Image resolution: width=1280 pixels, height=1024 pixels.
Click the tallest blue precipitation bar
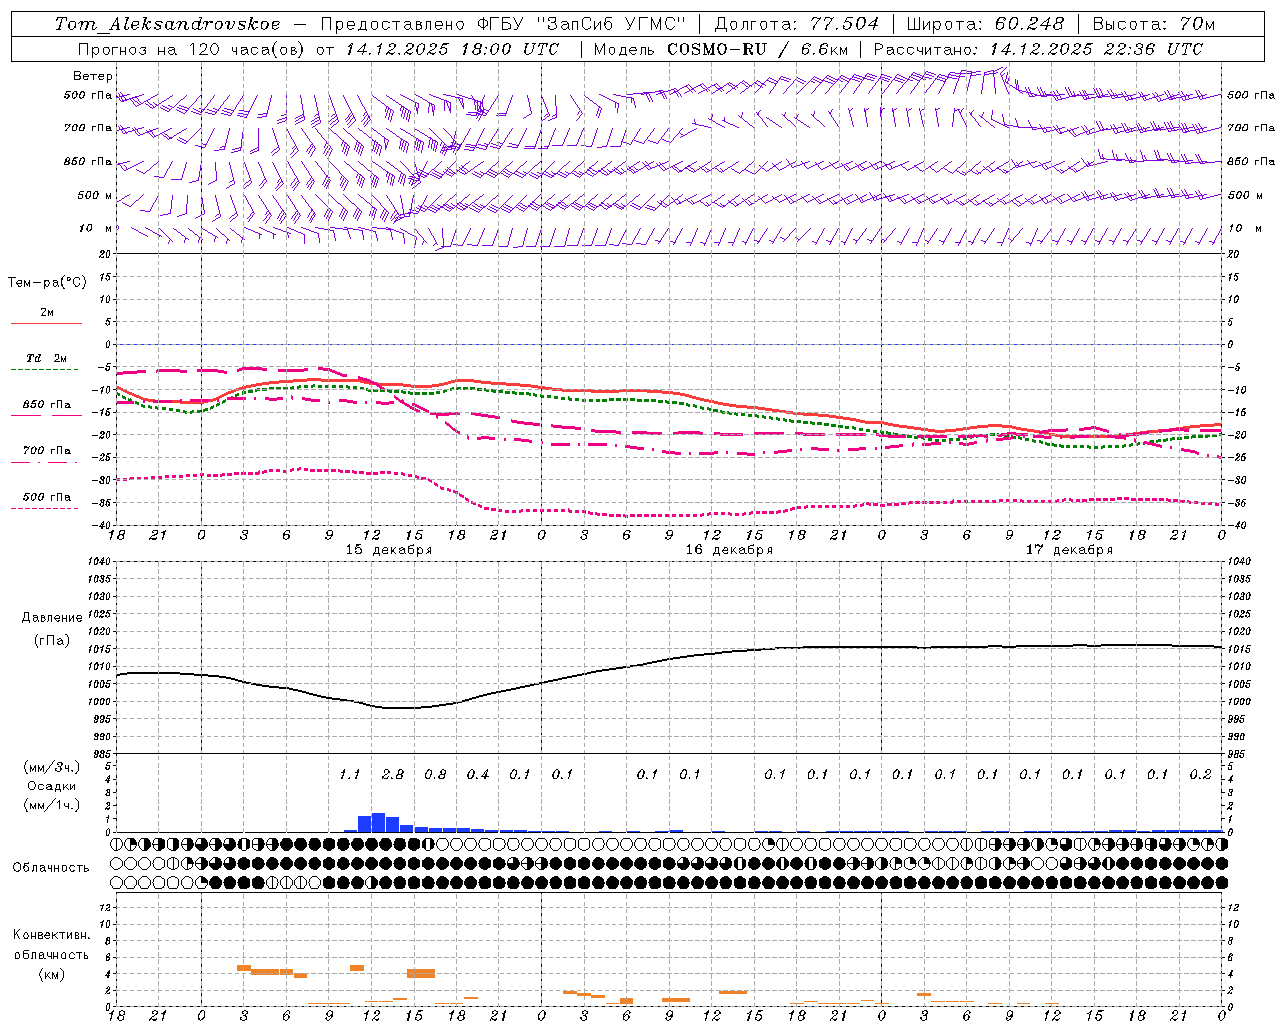[x=379, y=822]
